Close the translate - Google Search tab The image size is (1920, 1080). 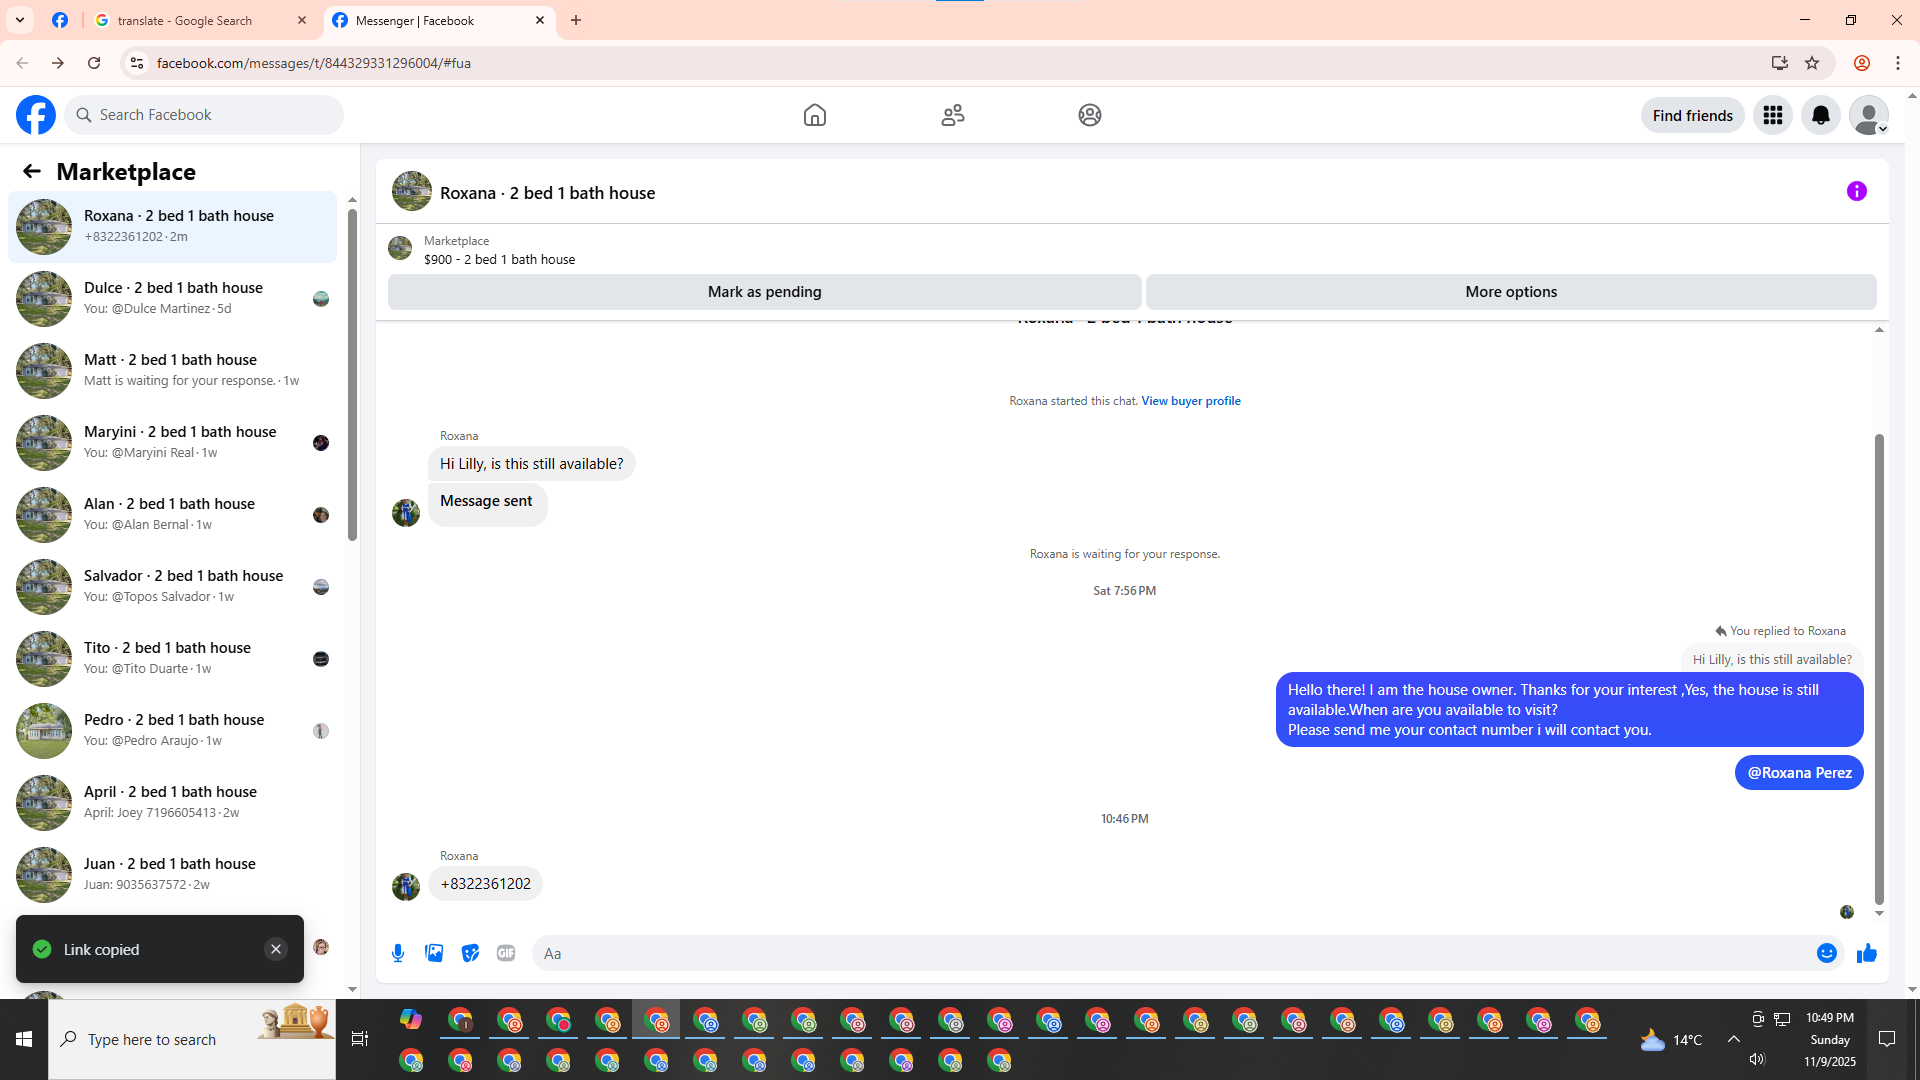coord(302,20)
